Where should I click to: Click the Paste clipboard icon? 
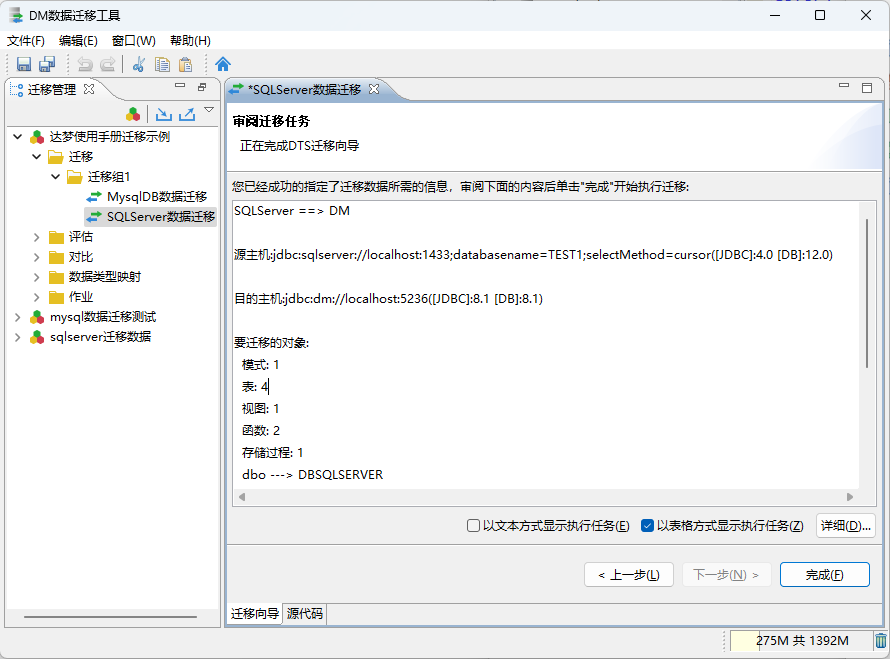186,64
